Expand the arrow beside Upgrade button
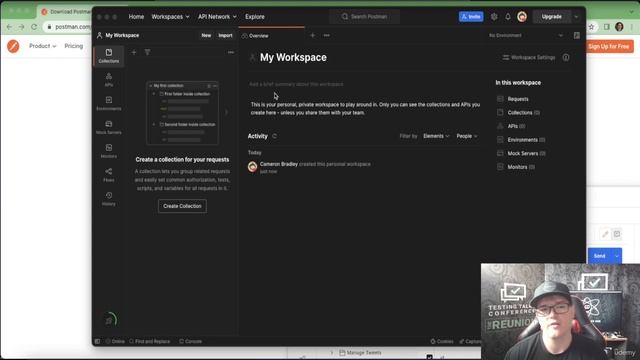The height and width of the screenshot is (360, 640). click(x=576, y=17)
